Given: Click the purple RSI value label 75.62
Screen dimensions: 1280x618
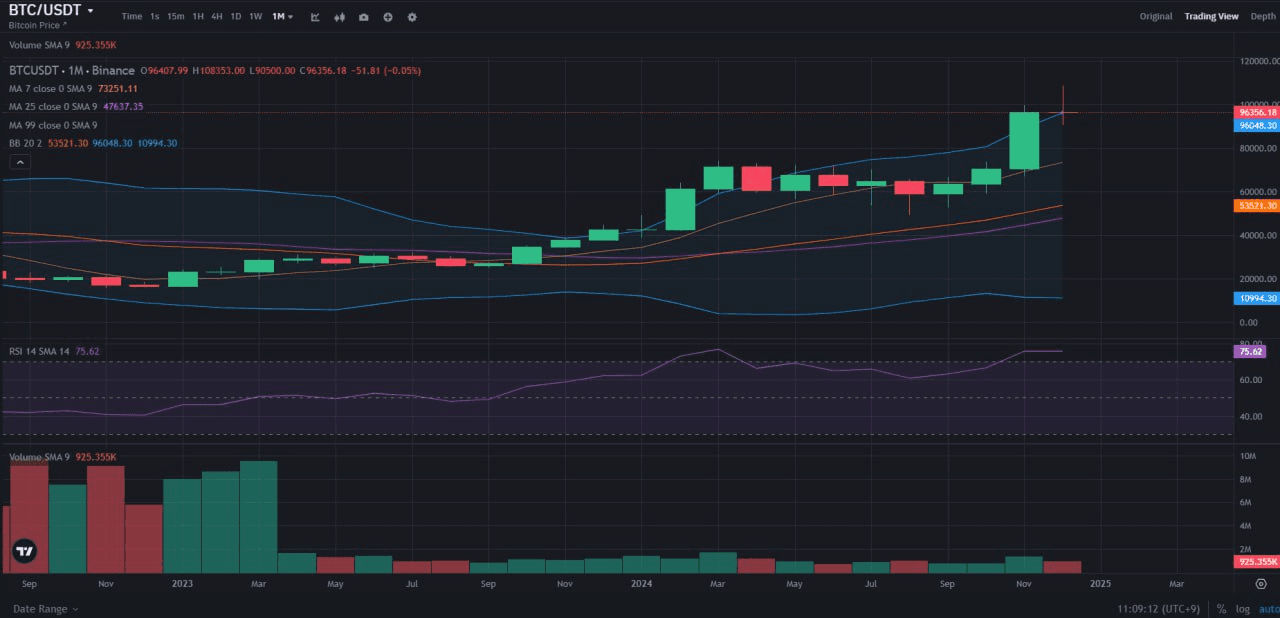Looking at the screenshot, I should pyautogui.click(x=1251, y=351).
